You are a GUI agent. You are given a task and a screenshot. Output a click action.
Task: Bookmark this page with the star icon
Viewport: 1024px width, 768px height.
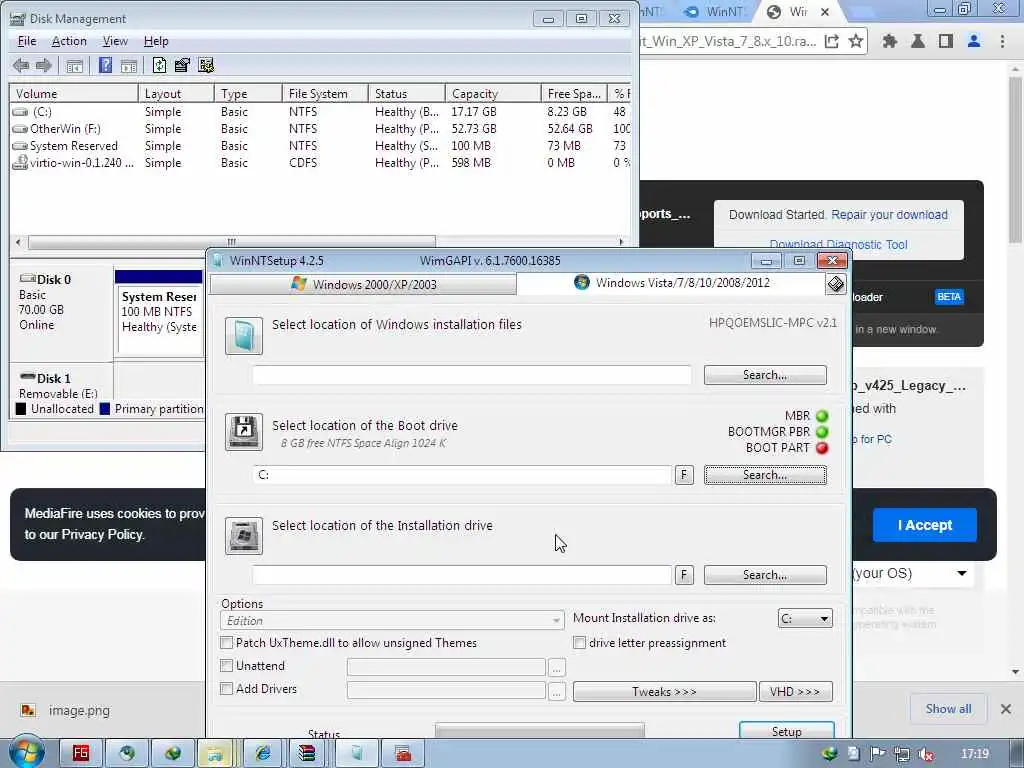point(856,42)
